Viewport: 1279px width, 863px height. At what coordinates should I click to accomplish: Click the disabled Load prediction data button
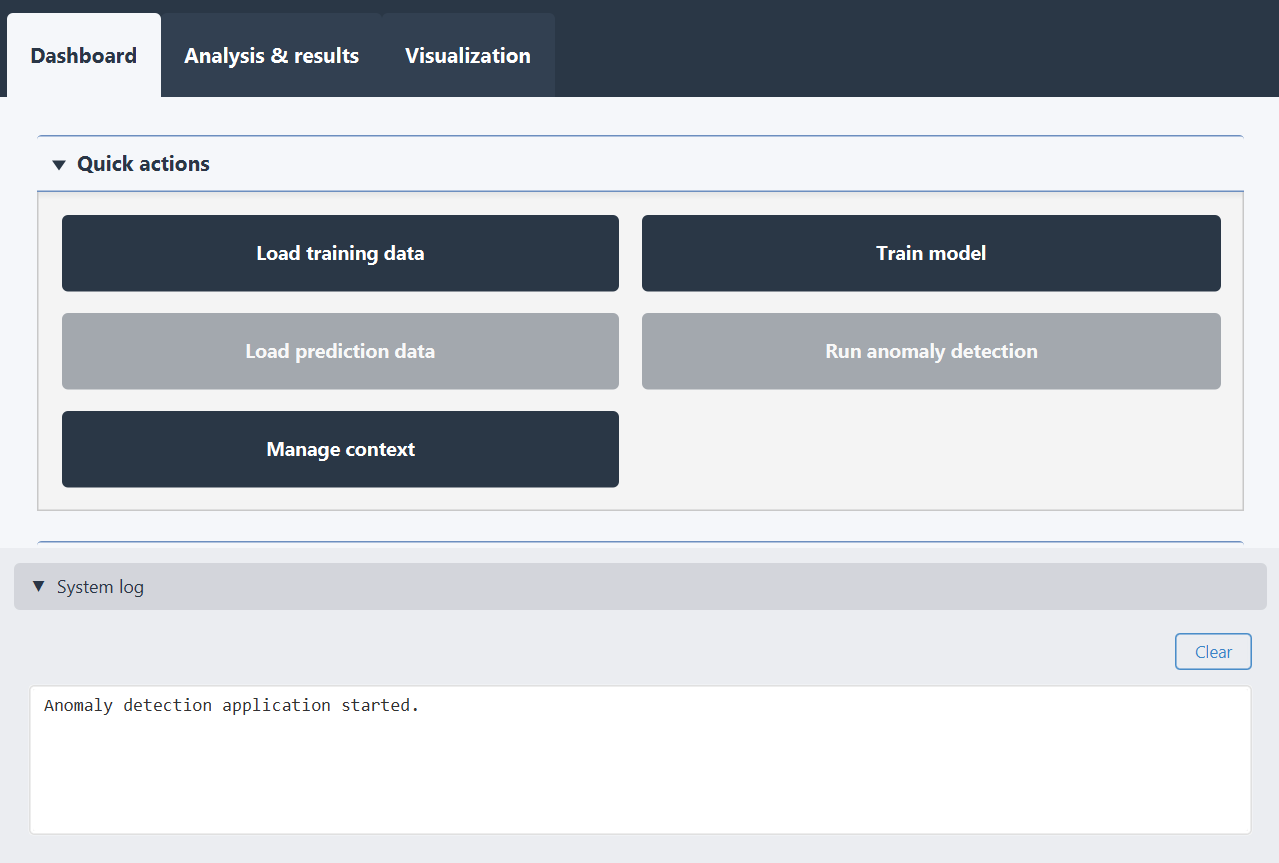click(x=340, y=351)
